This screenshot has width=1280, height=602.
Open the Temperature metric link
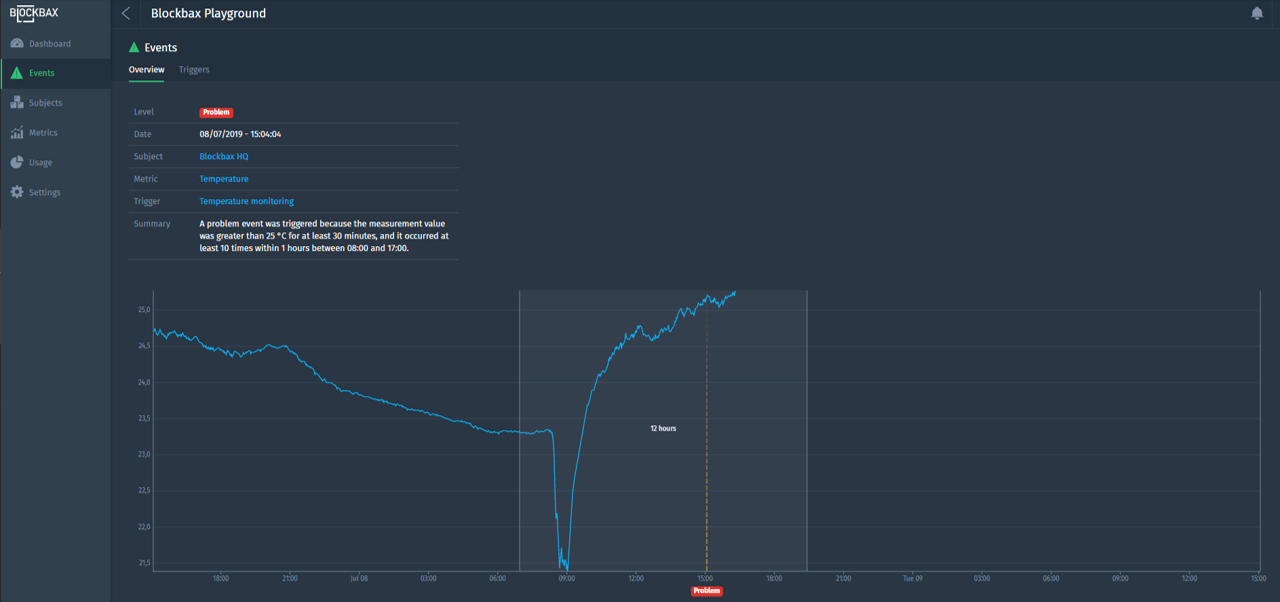pyautogui.click(x=224, y=179)
